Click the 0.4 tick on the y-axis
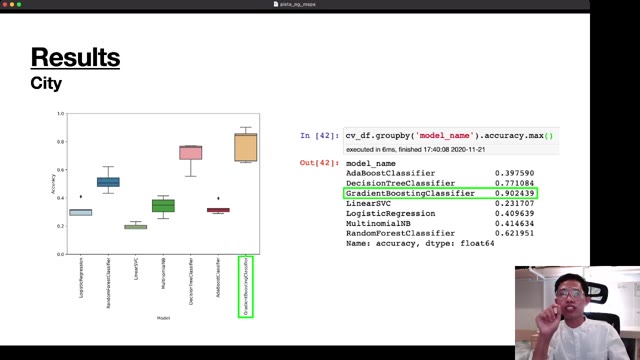Viewport: 640px width, 360px height. click(60, 198)
